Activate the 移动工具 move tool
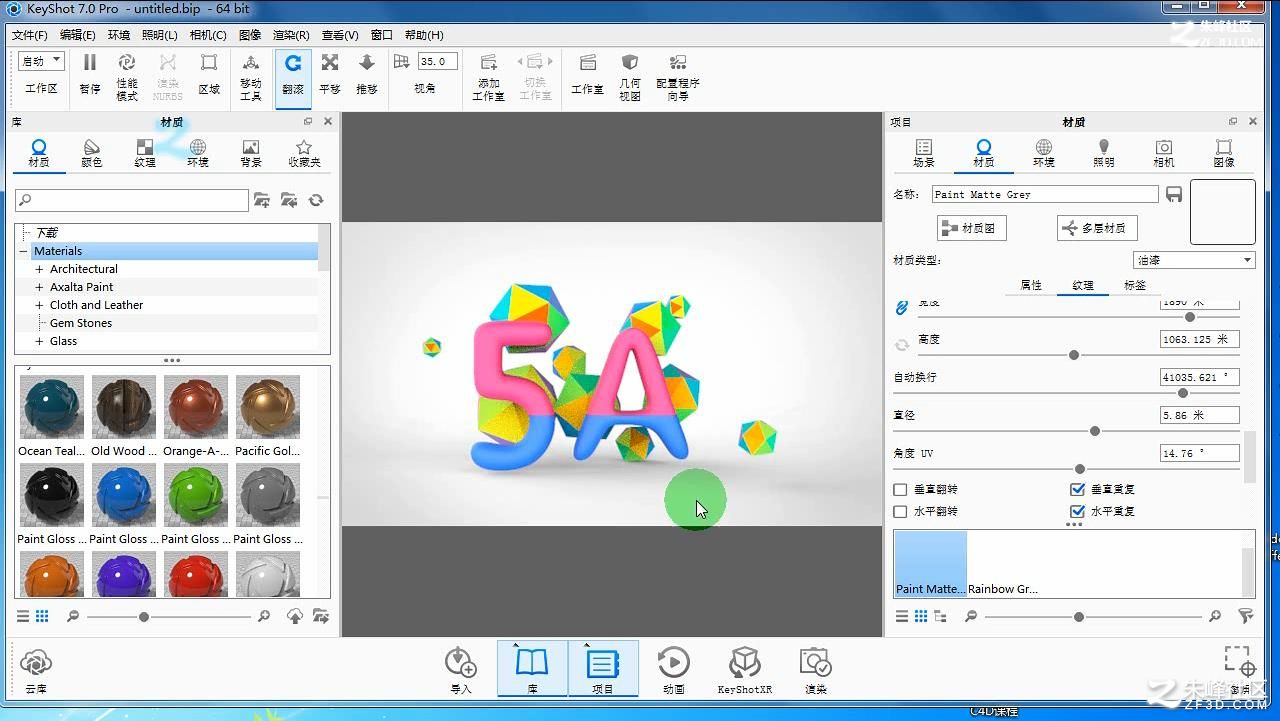Image resolution: width=1280 pixels, height=721 pixels. 251,76
